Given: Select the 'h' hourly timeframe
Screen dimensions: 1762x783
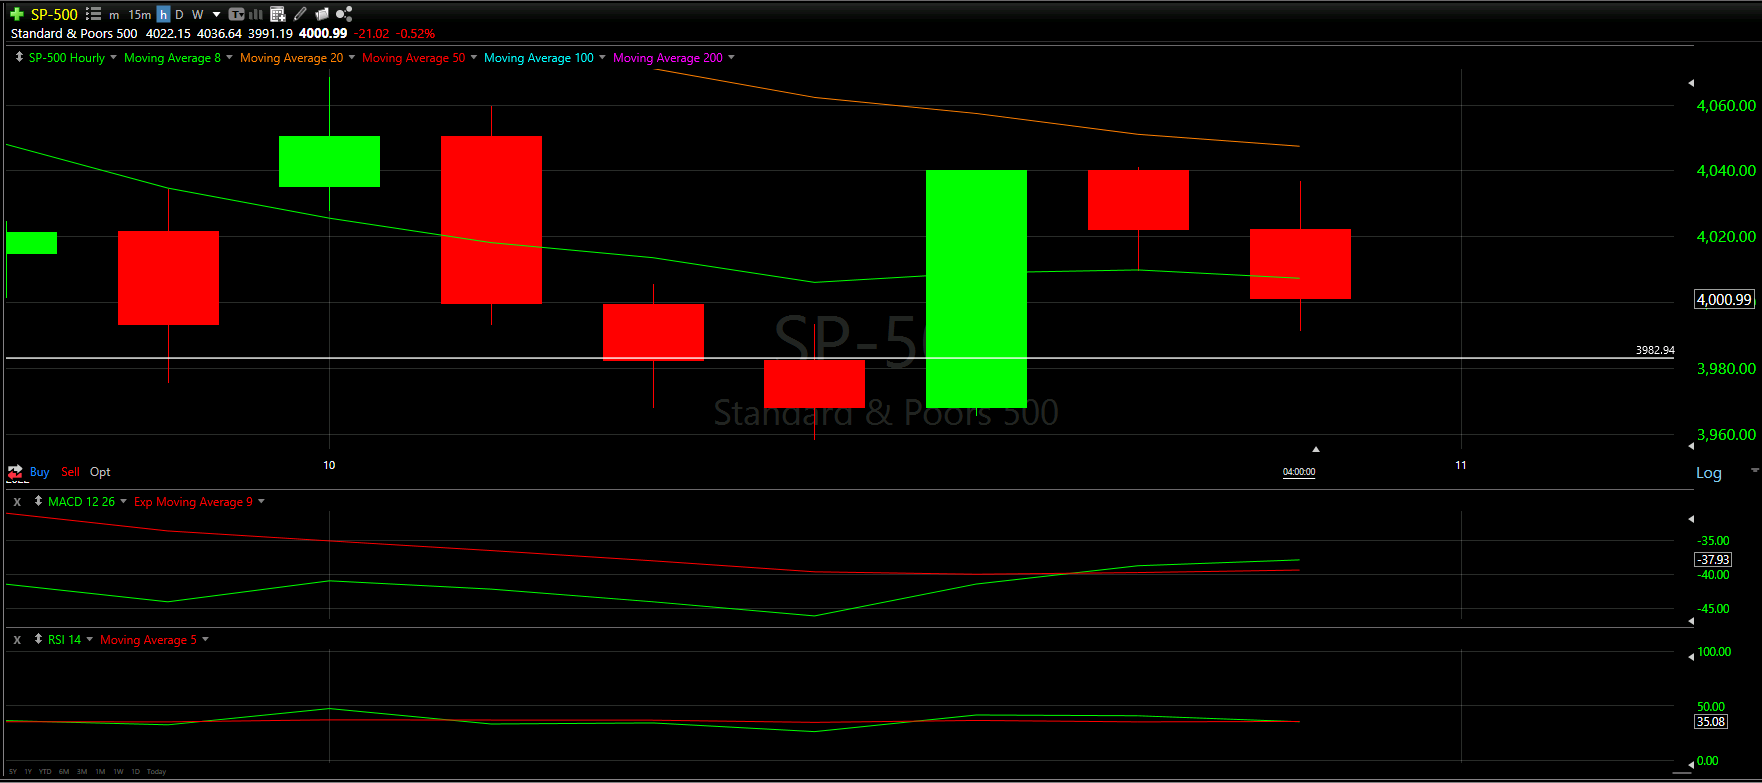Looking at the screenshot, I should [x=163, y=14].
